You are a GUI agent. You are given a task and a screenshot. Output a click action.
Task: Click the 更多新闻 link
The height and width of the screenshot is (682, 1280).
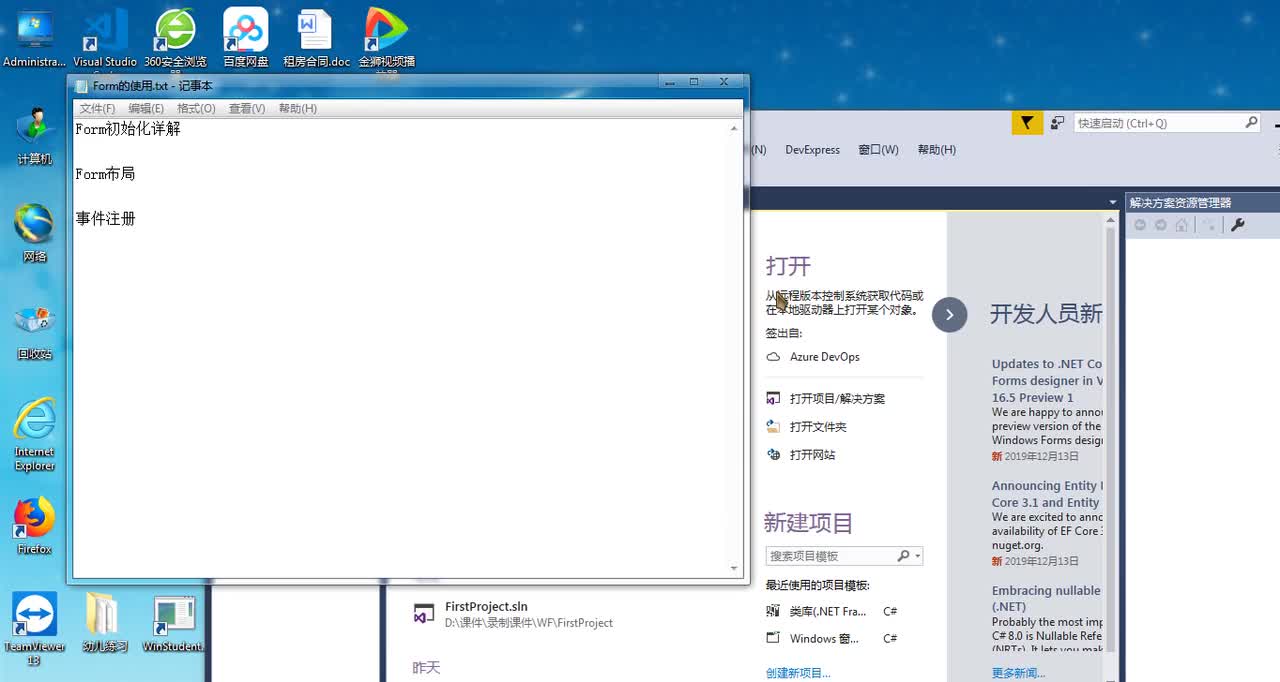click(x=1018, y=673)
